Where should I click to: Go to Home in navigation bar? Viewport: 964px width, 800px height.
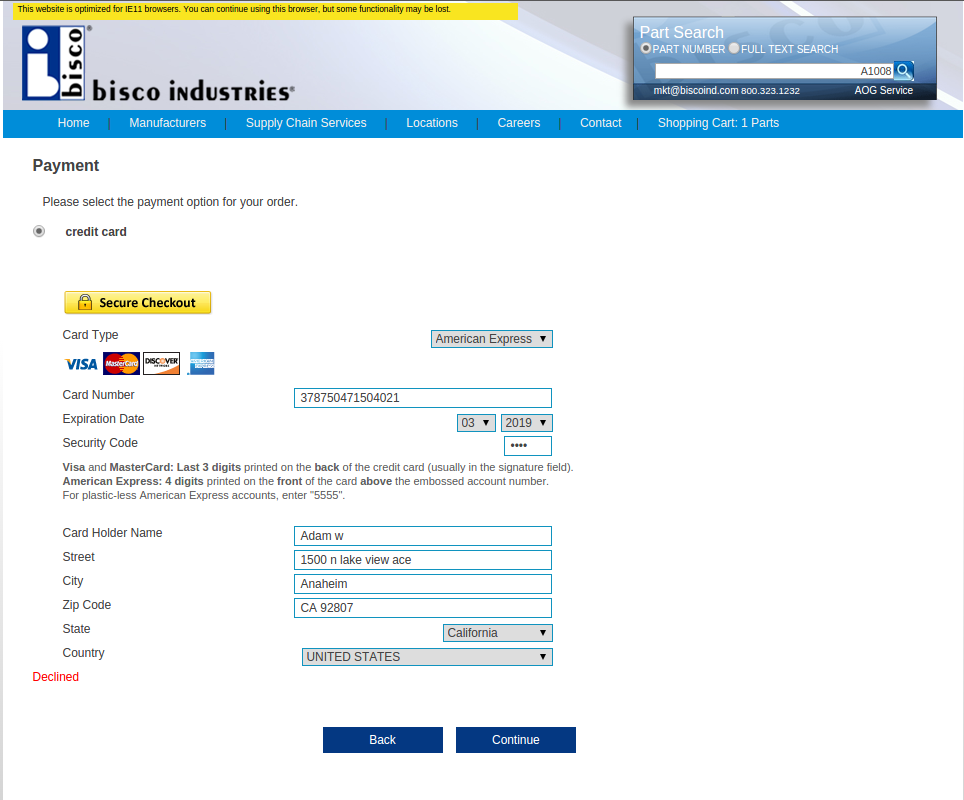(74, 123)
